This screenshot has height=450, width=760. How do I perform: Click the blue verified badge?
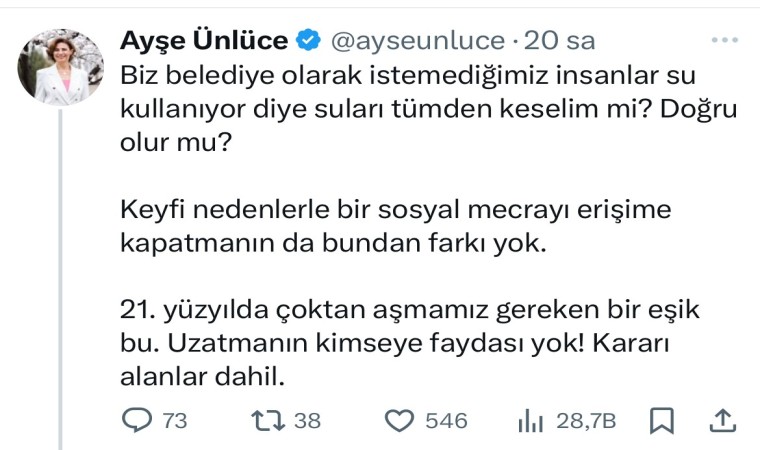[309, 41]
